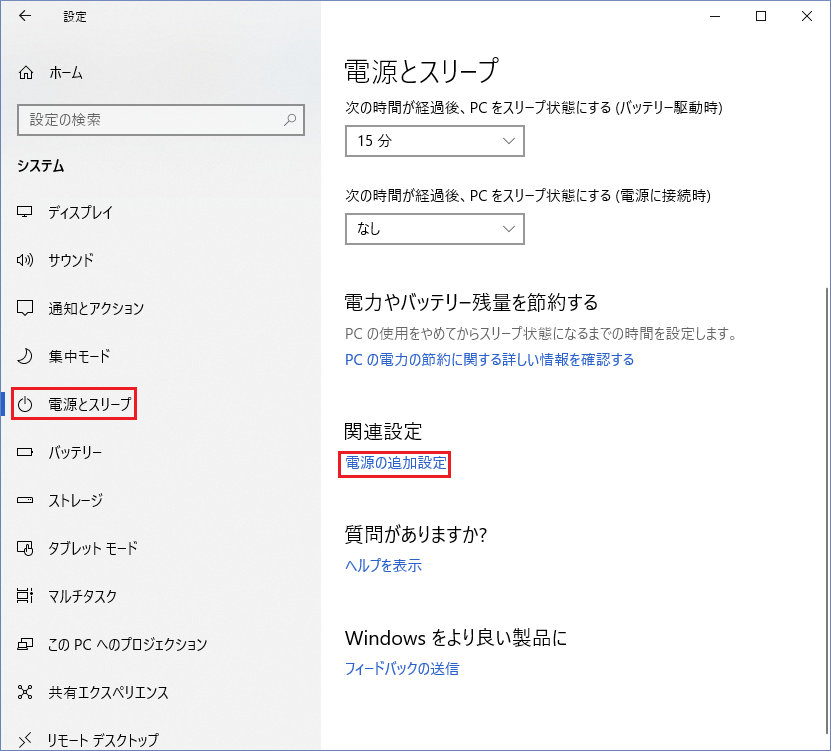Open the フィードバックの送信 link
Viewport: 831px width, 751px height.
(x=401, y=669)
